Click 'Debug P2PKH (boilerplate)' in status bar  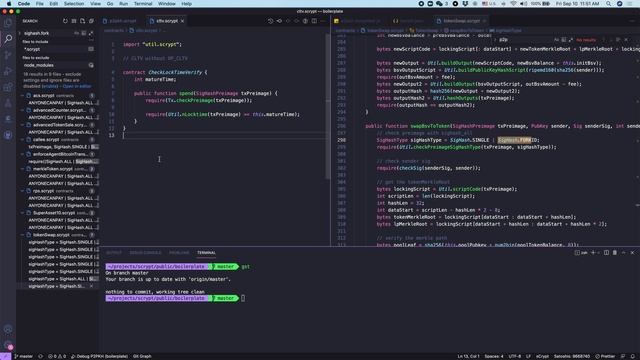point(99,356)
